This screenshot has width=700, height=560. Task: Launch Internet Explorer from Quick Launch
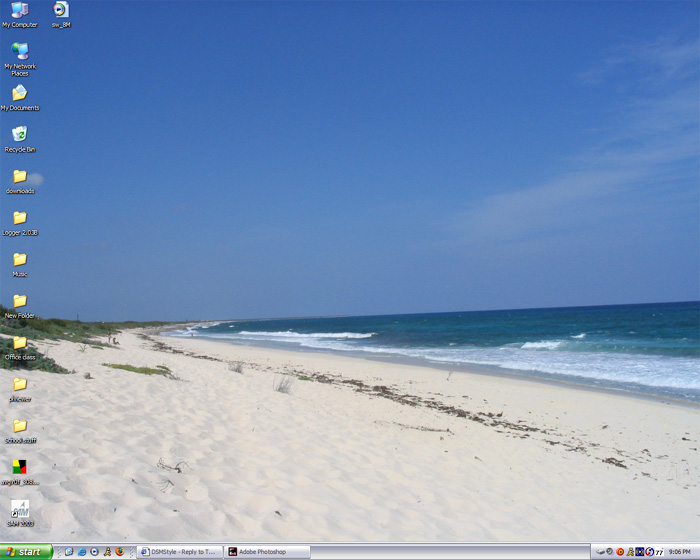coord(82,552)
